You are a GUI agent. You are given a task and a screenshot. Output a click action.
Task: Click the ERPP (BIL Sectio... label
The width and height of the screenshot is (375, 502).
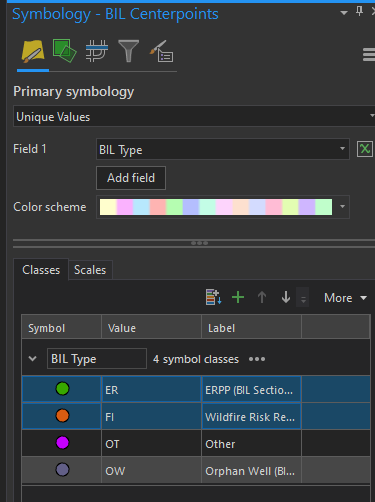click(x=251, y=389)
